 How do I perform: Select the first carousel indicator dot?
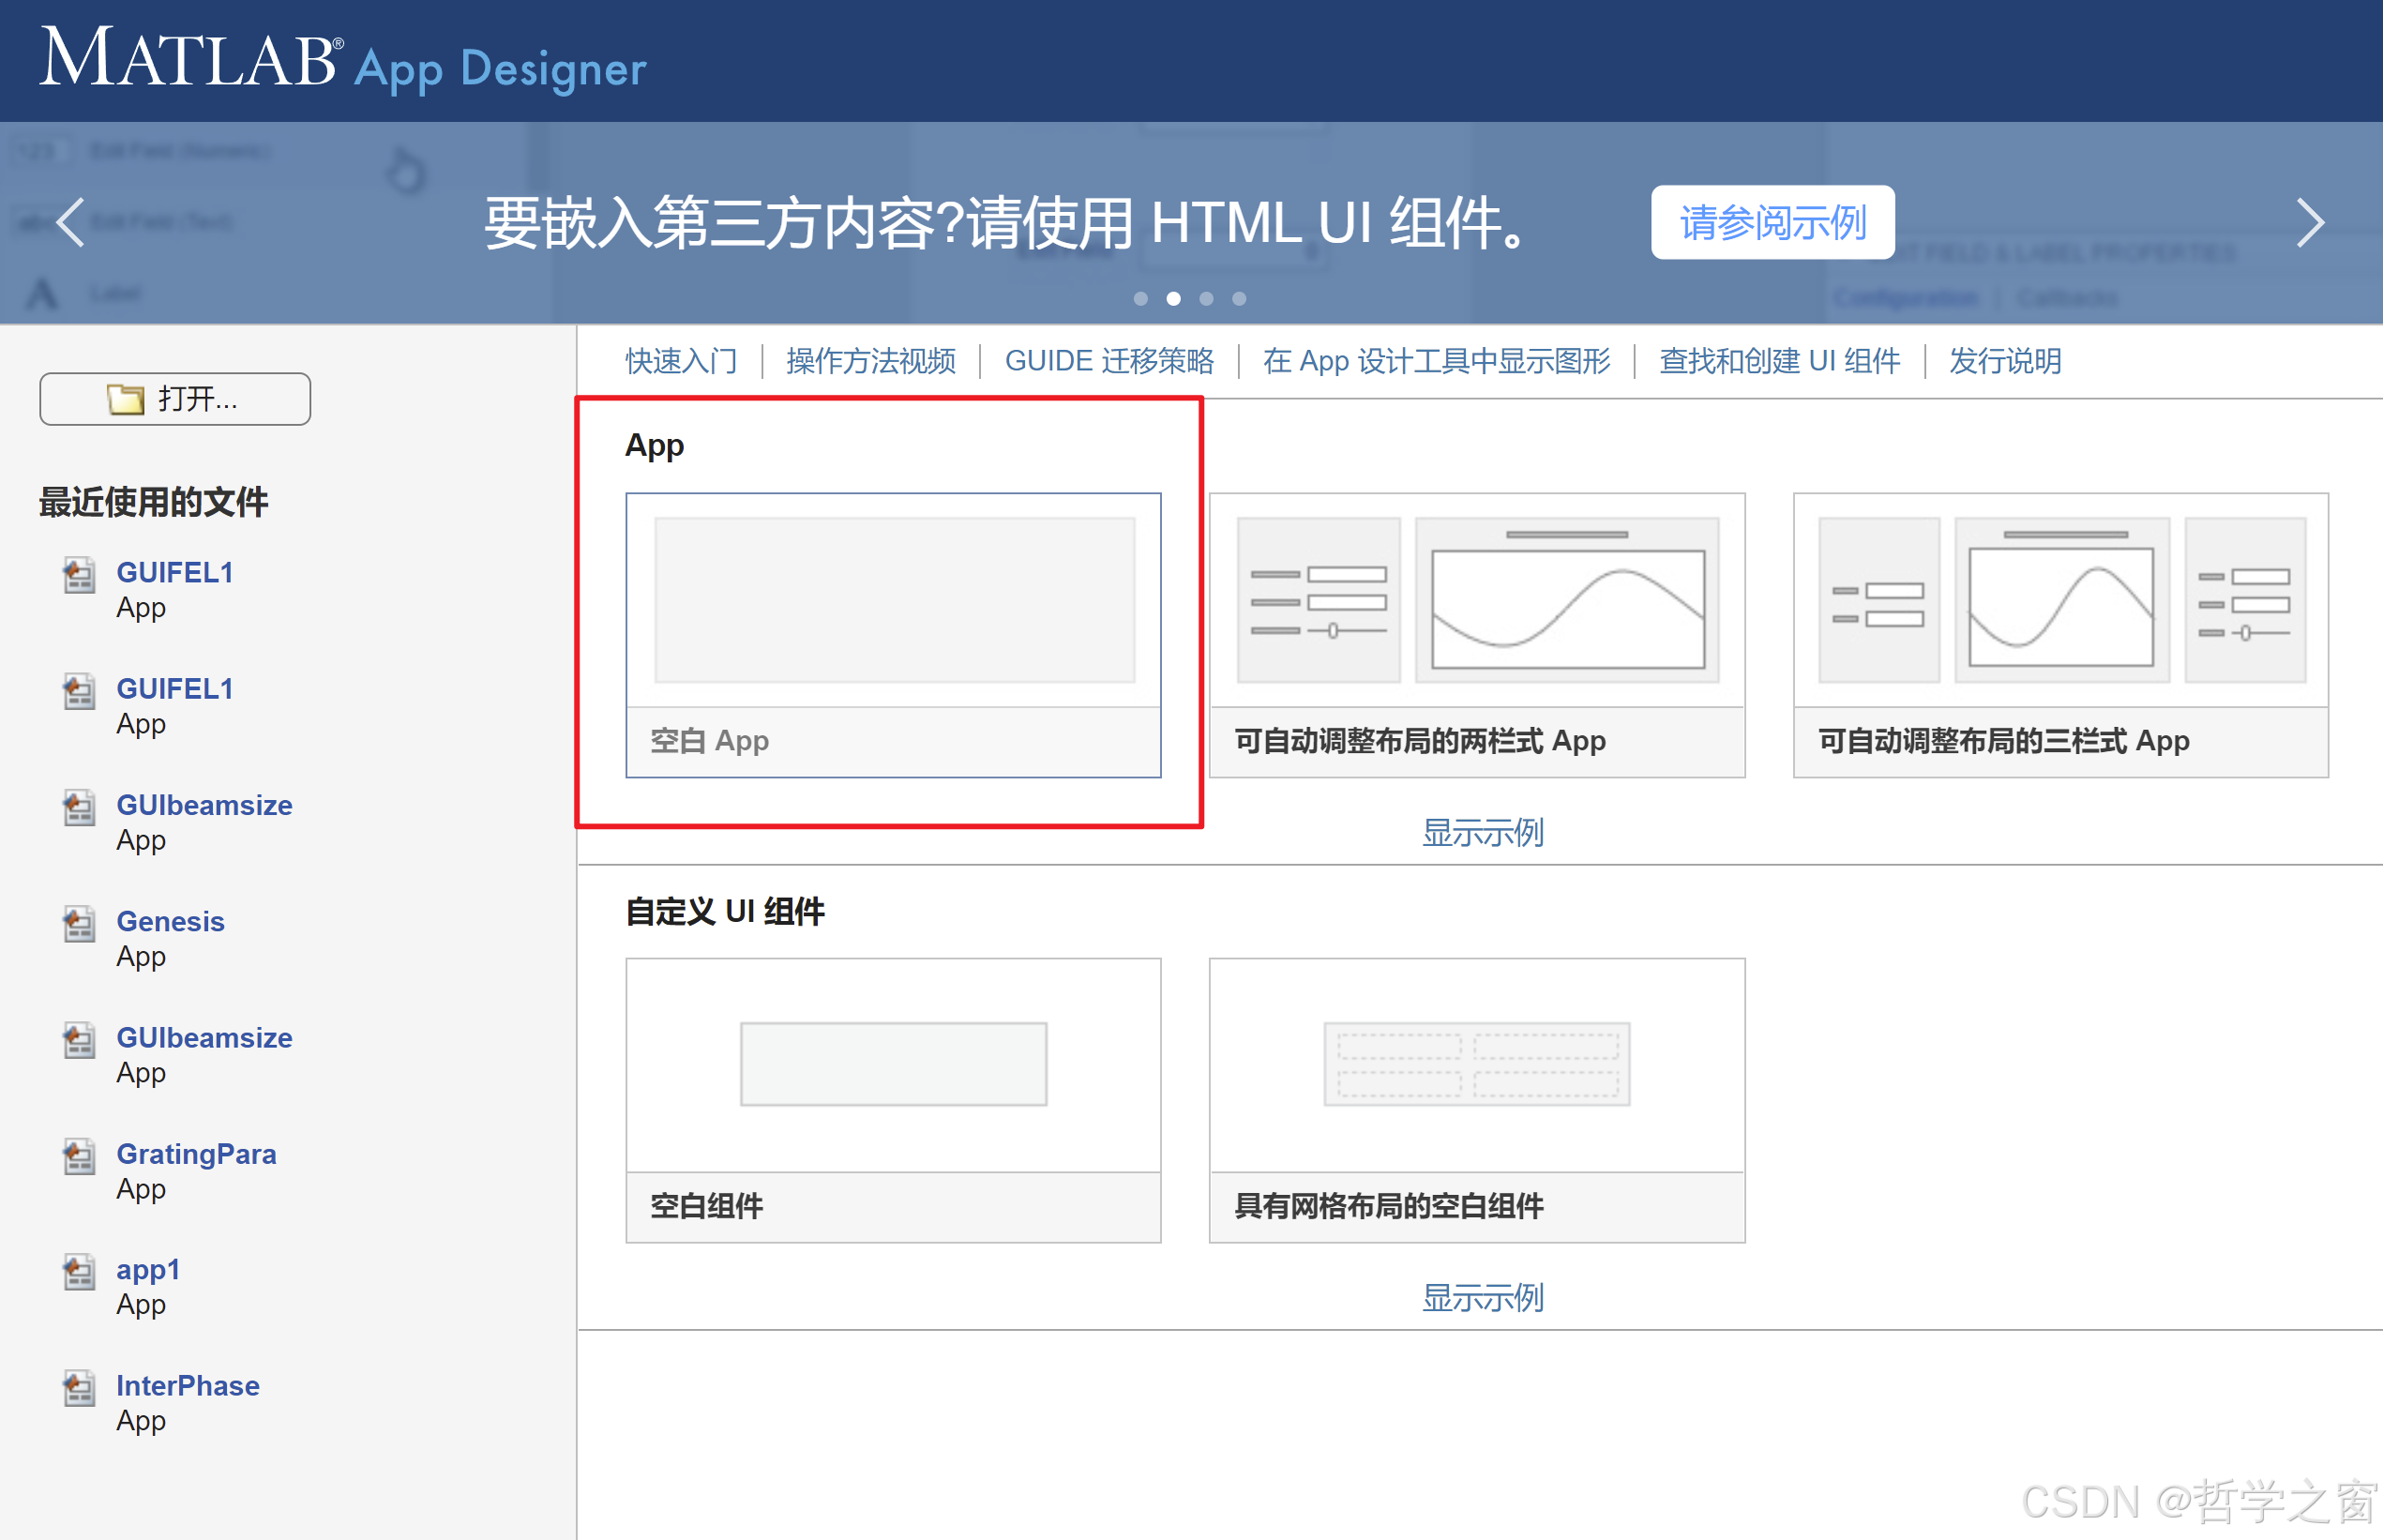tap(1141, 298)
